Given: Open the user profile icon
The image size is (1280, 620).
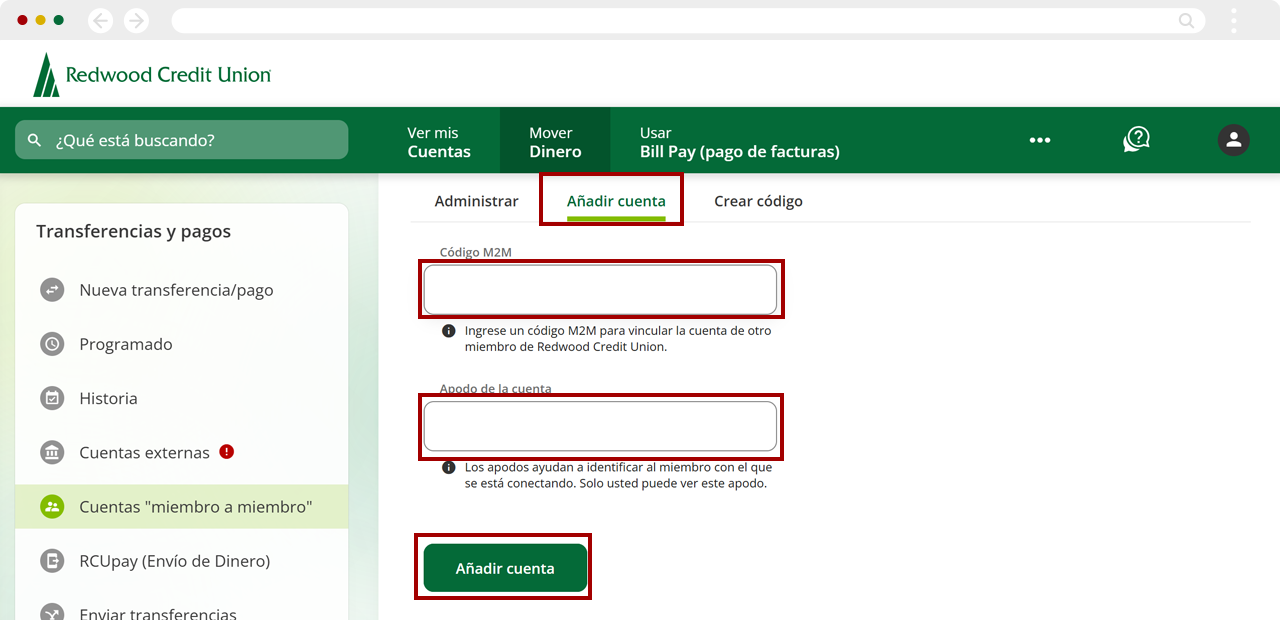Looking at the screenshot, I should 1233,140.
